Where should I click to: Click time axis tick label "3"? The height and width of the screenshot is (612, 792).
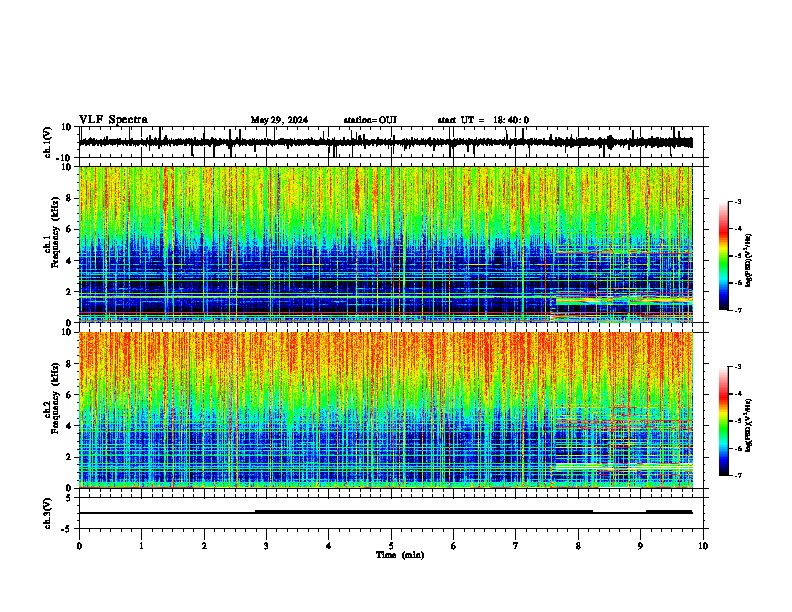tap(266, 546)
